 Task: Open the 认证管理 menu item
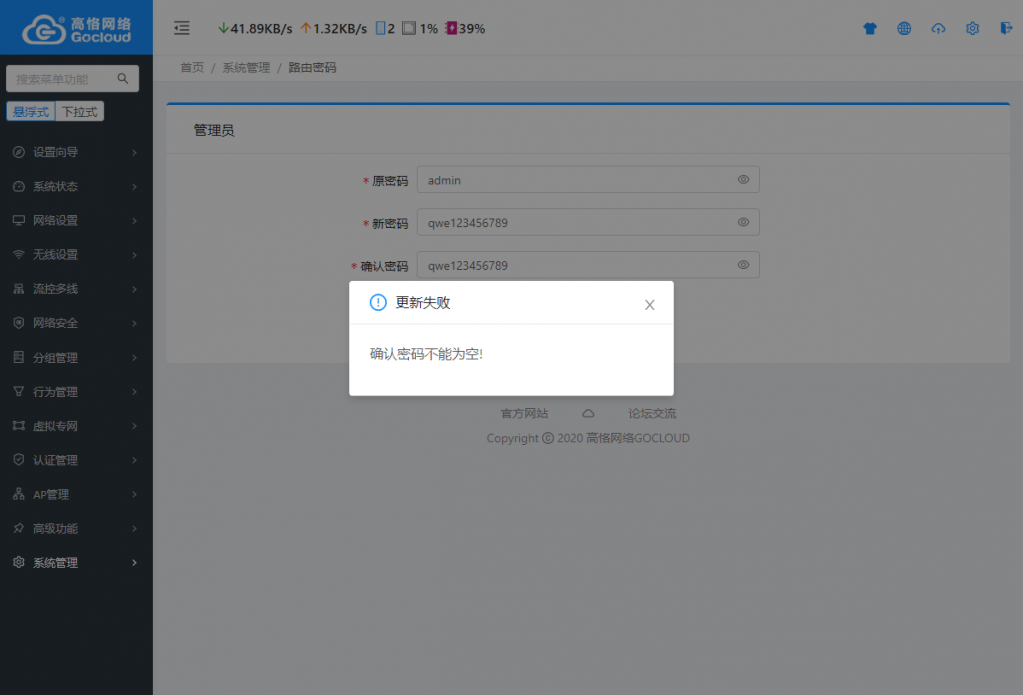point(76,460)
